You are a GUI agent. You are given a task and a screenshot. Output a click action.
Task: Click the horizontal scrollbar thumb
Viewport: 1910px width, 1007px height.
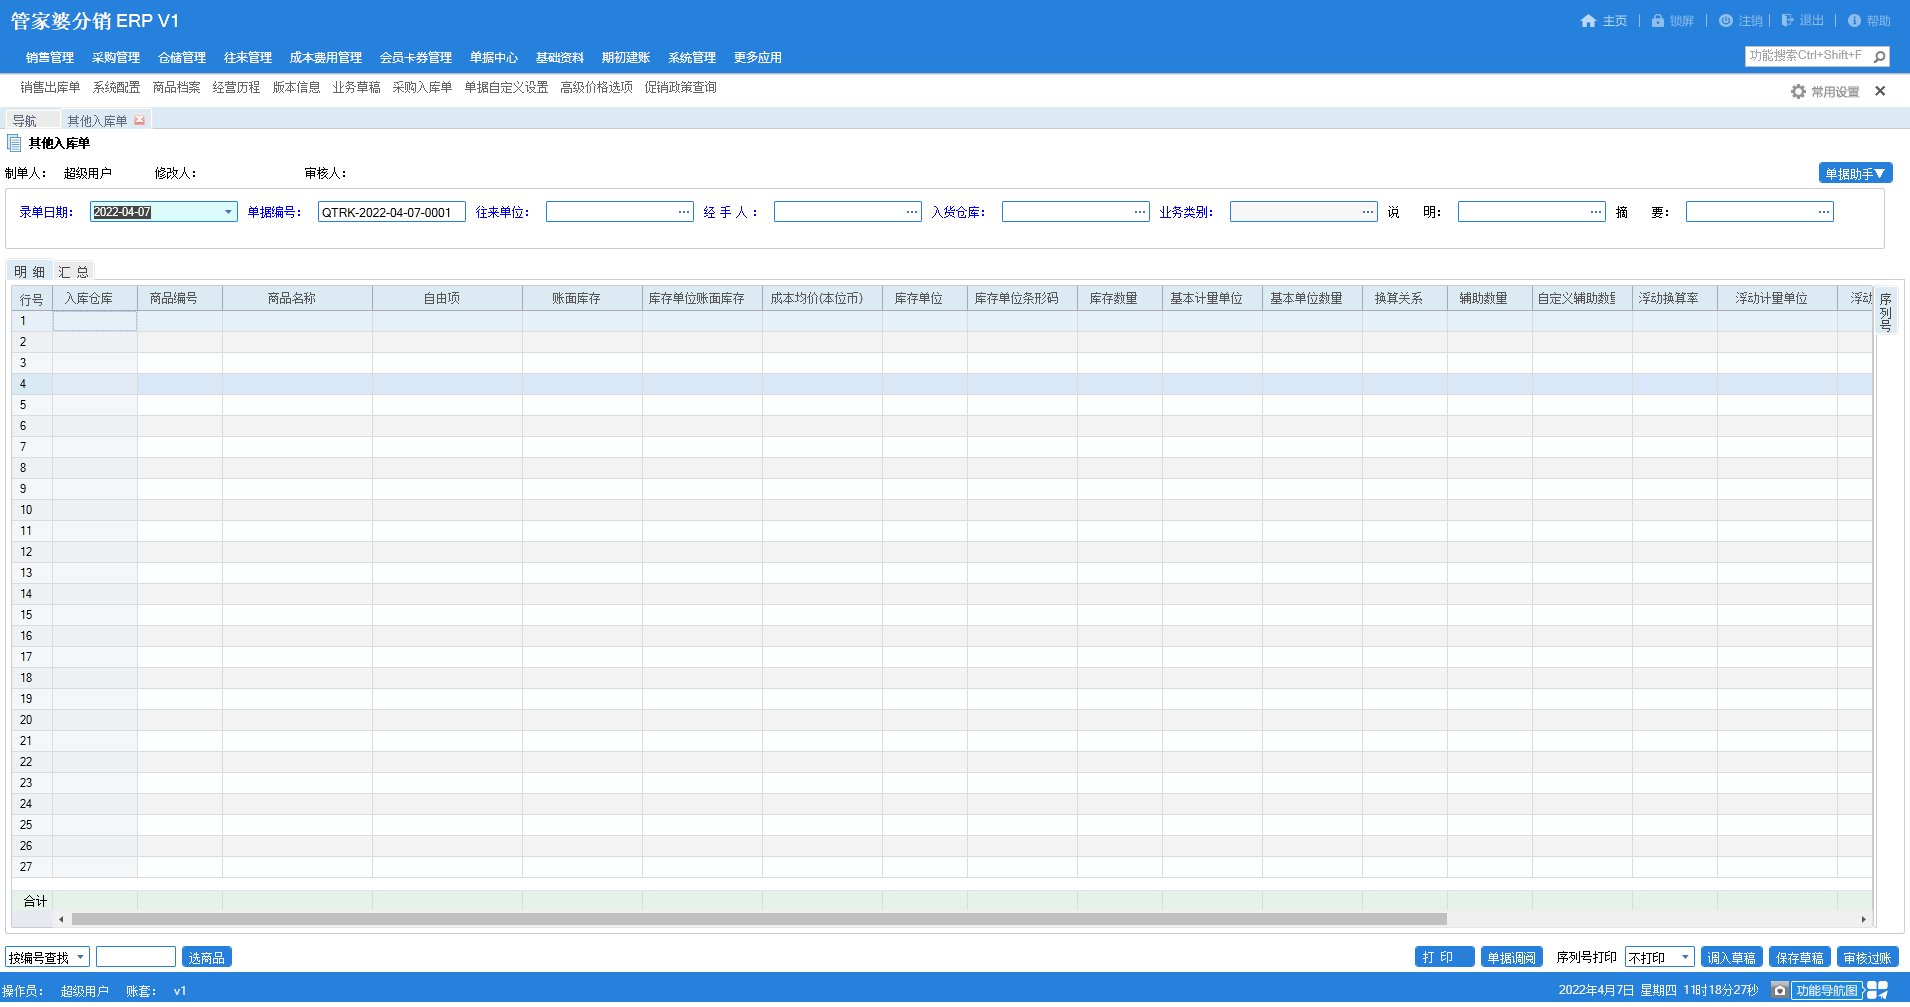point(759,919)
